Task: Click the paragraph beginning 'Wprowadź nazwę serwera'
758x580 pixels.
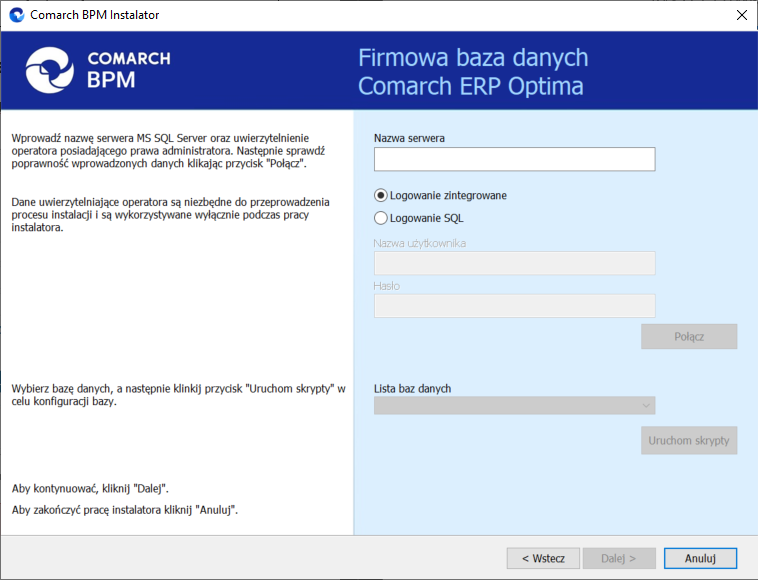Action: [168, 151]
